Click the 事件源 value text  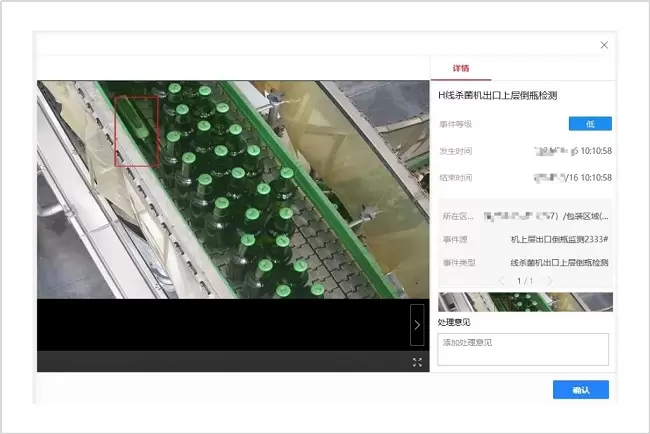(560, 240)
